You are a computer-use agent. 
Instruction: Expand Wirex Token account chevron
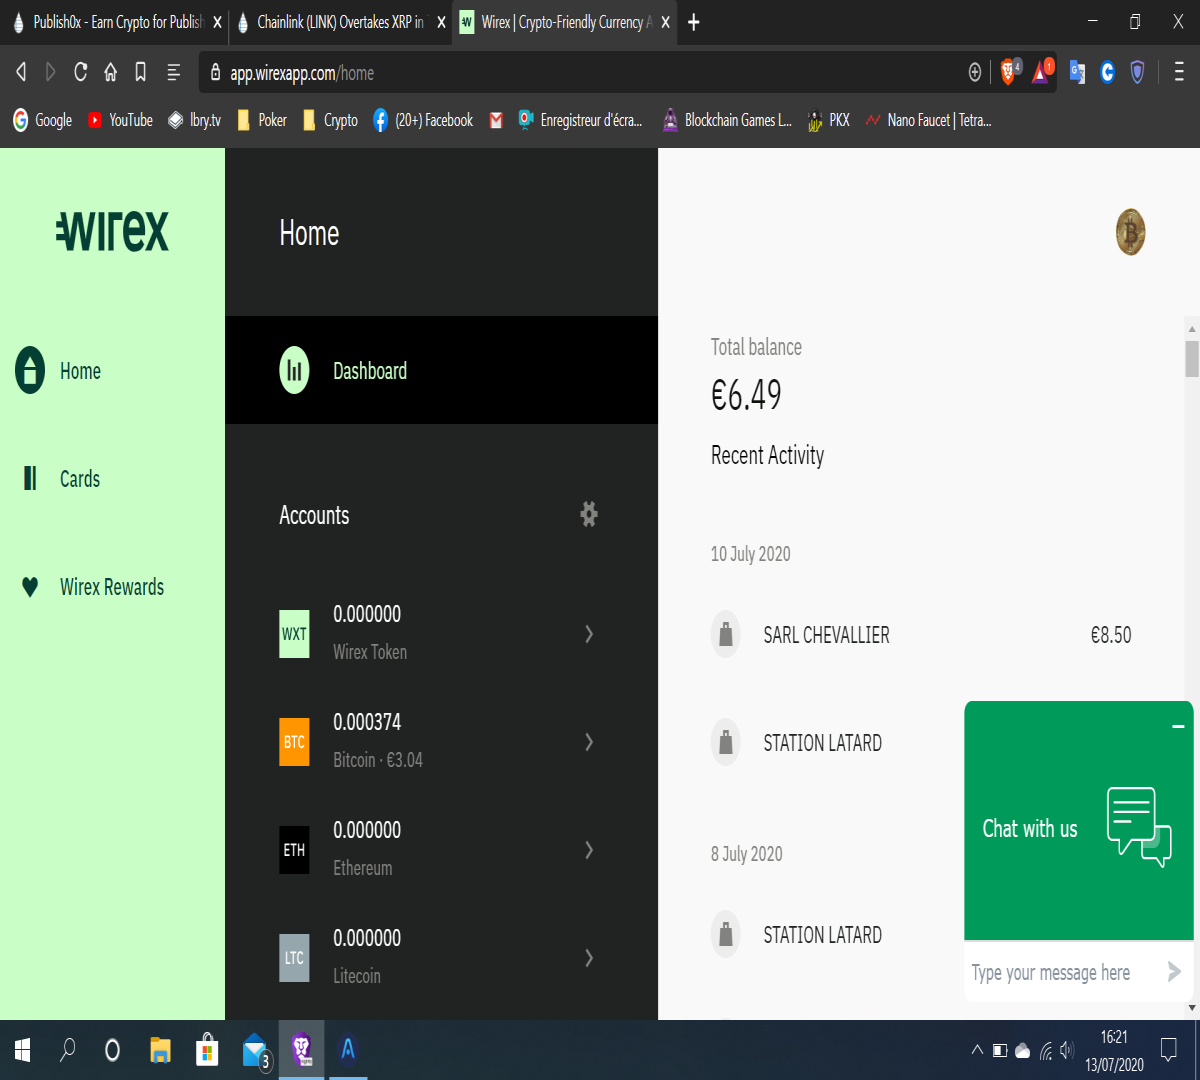pyautogui.click(x=589, y=634)
